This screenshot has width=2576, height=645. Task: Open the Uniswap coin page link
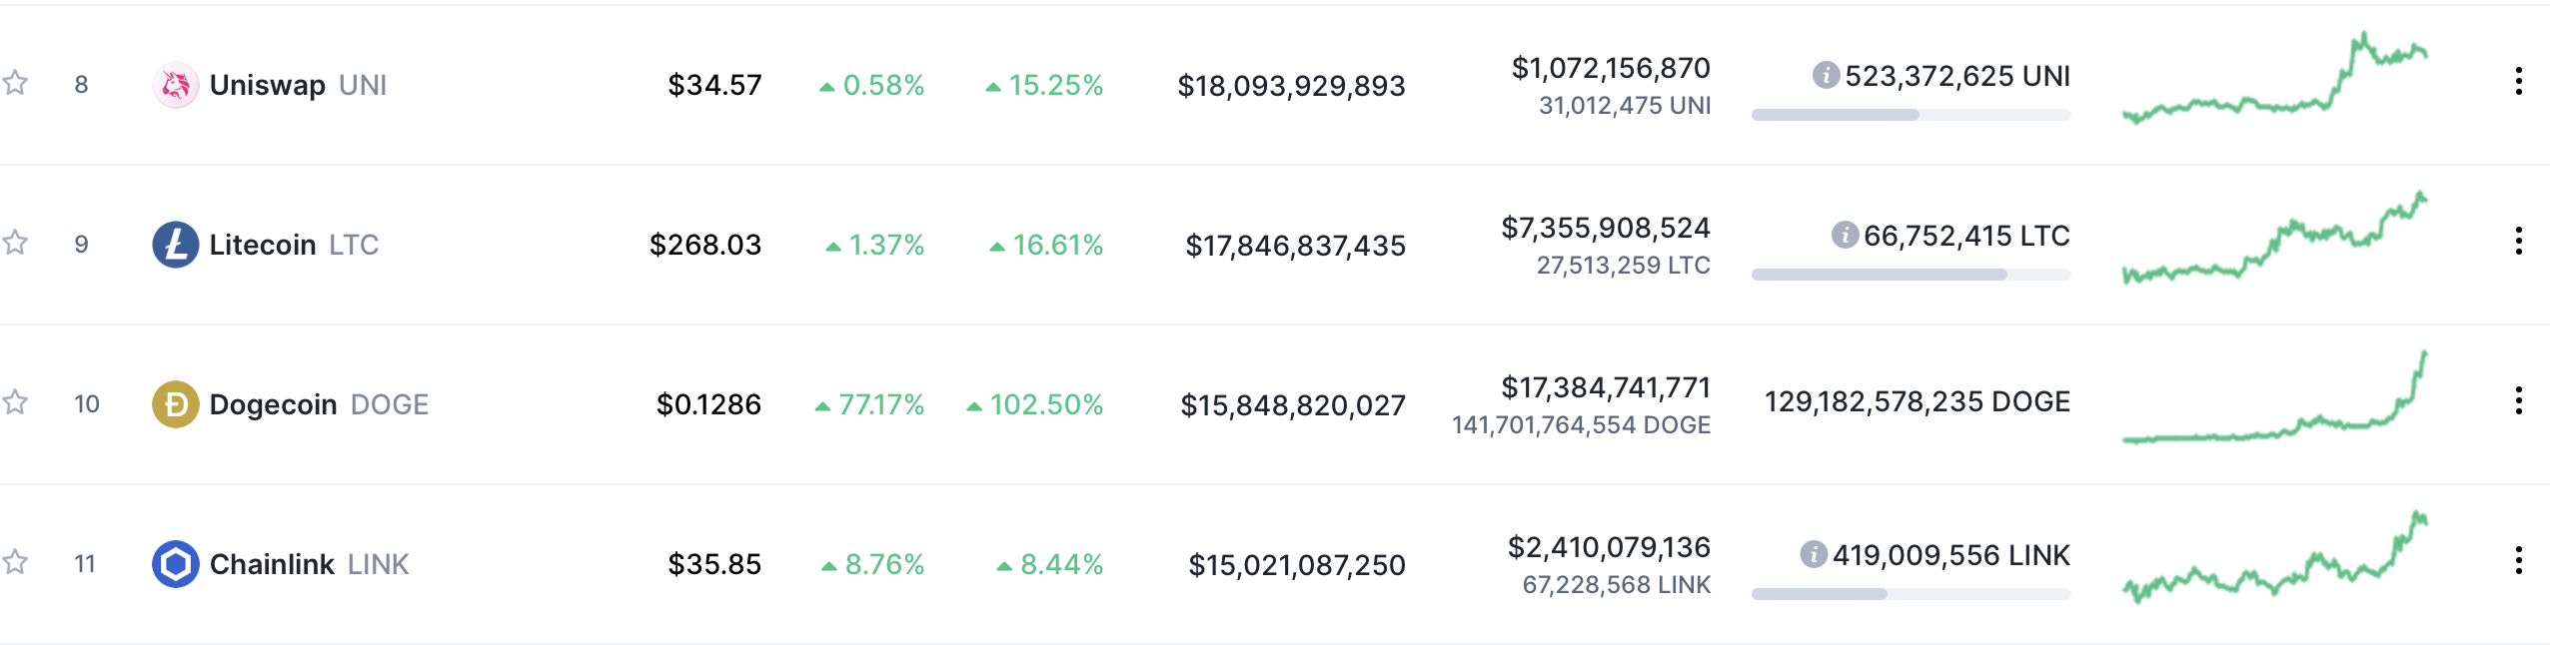269,85
